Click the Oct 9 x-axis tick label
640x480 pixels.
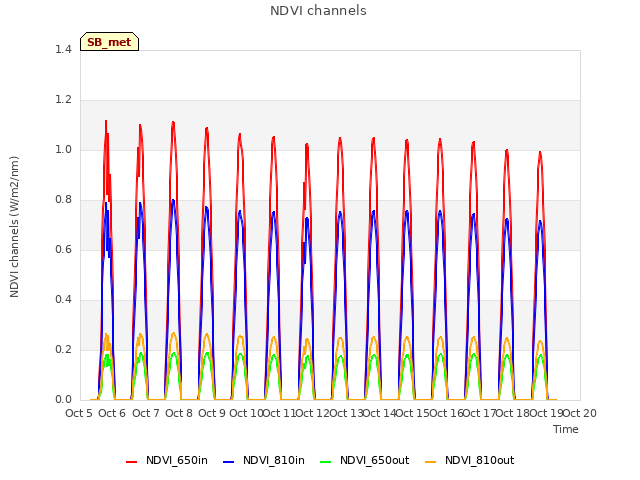coord(212,413)
